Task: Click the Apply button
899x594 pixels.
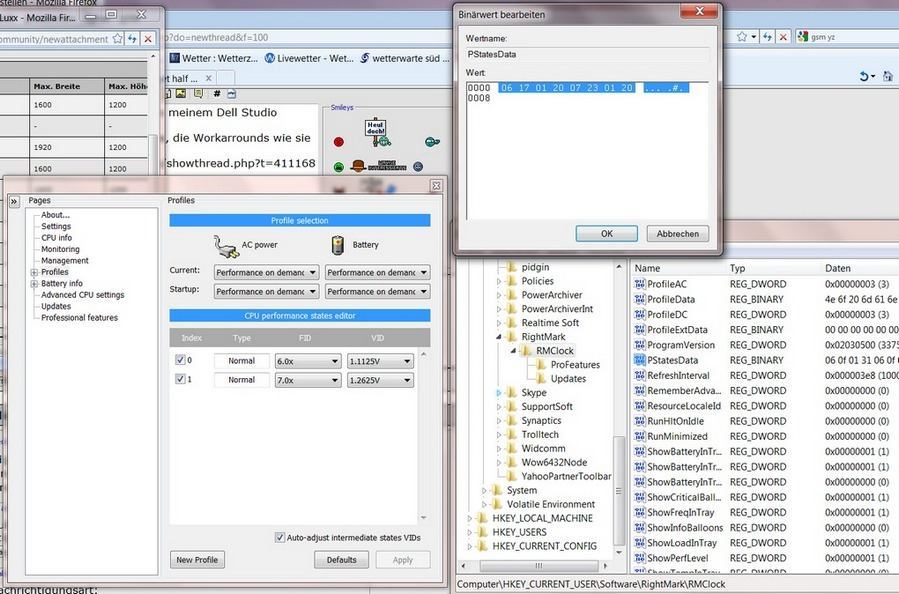Action: pos(402,560)
